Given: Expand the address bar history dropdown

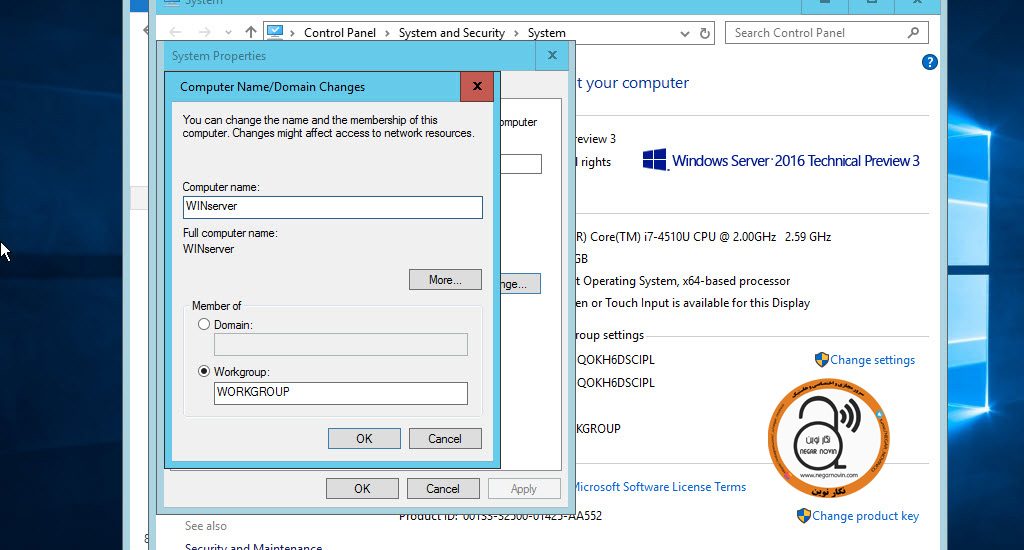Looking at the screenshot, I should pos(684,33).
